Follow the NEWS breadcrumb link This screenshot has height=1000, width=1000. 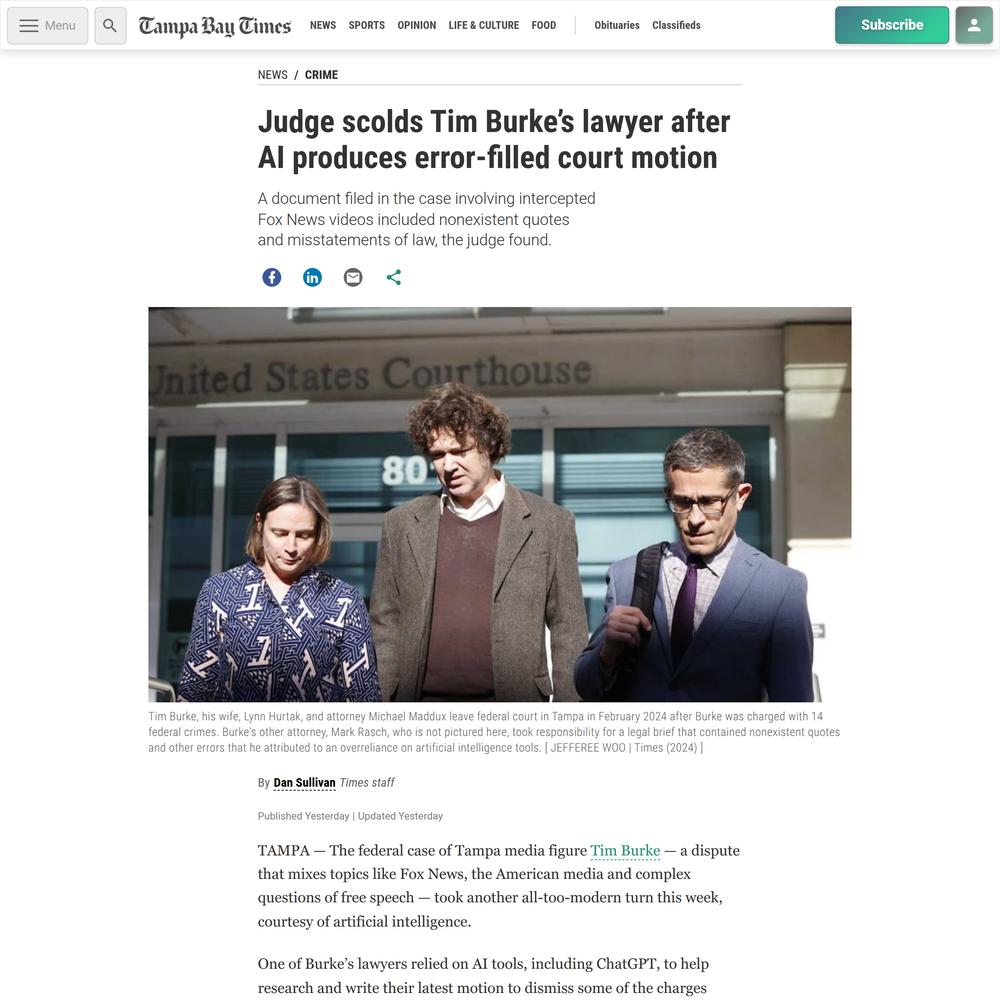(272, 75)
